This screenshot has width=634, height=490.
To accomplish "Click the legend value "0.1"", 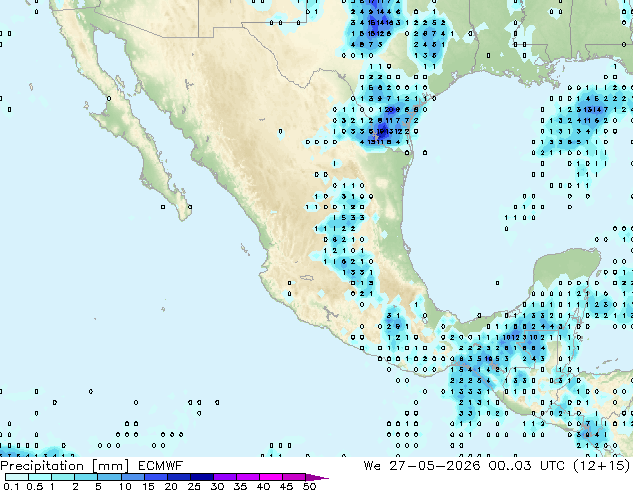I will pos(12,486).
